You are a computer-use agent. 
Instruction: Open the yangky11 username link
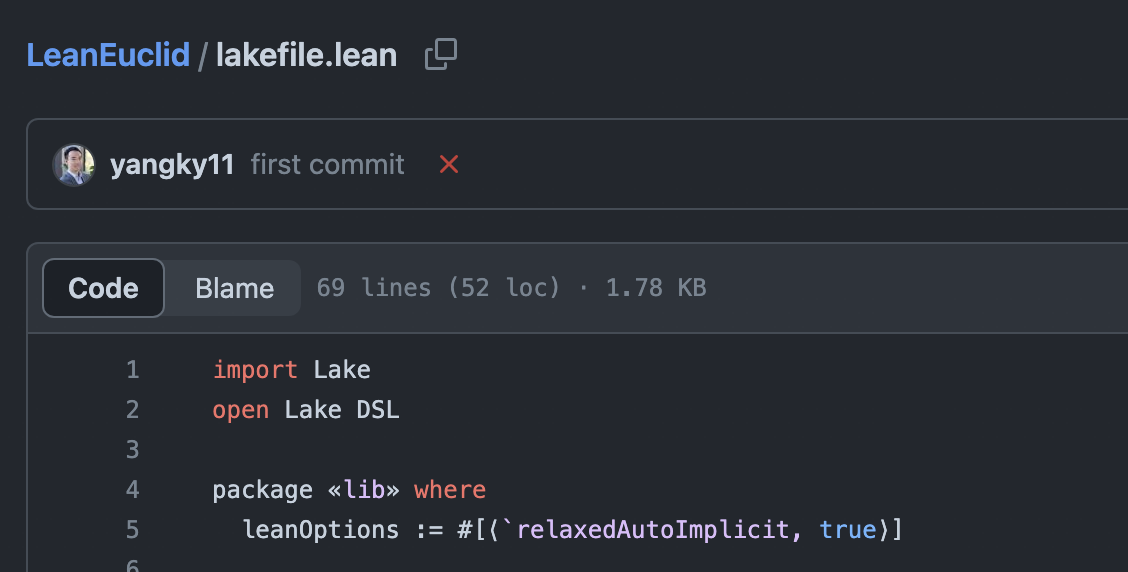pos(172,165)
